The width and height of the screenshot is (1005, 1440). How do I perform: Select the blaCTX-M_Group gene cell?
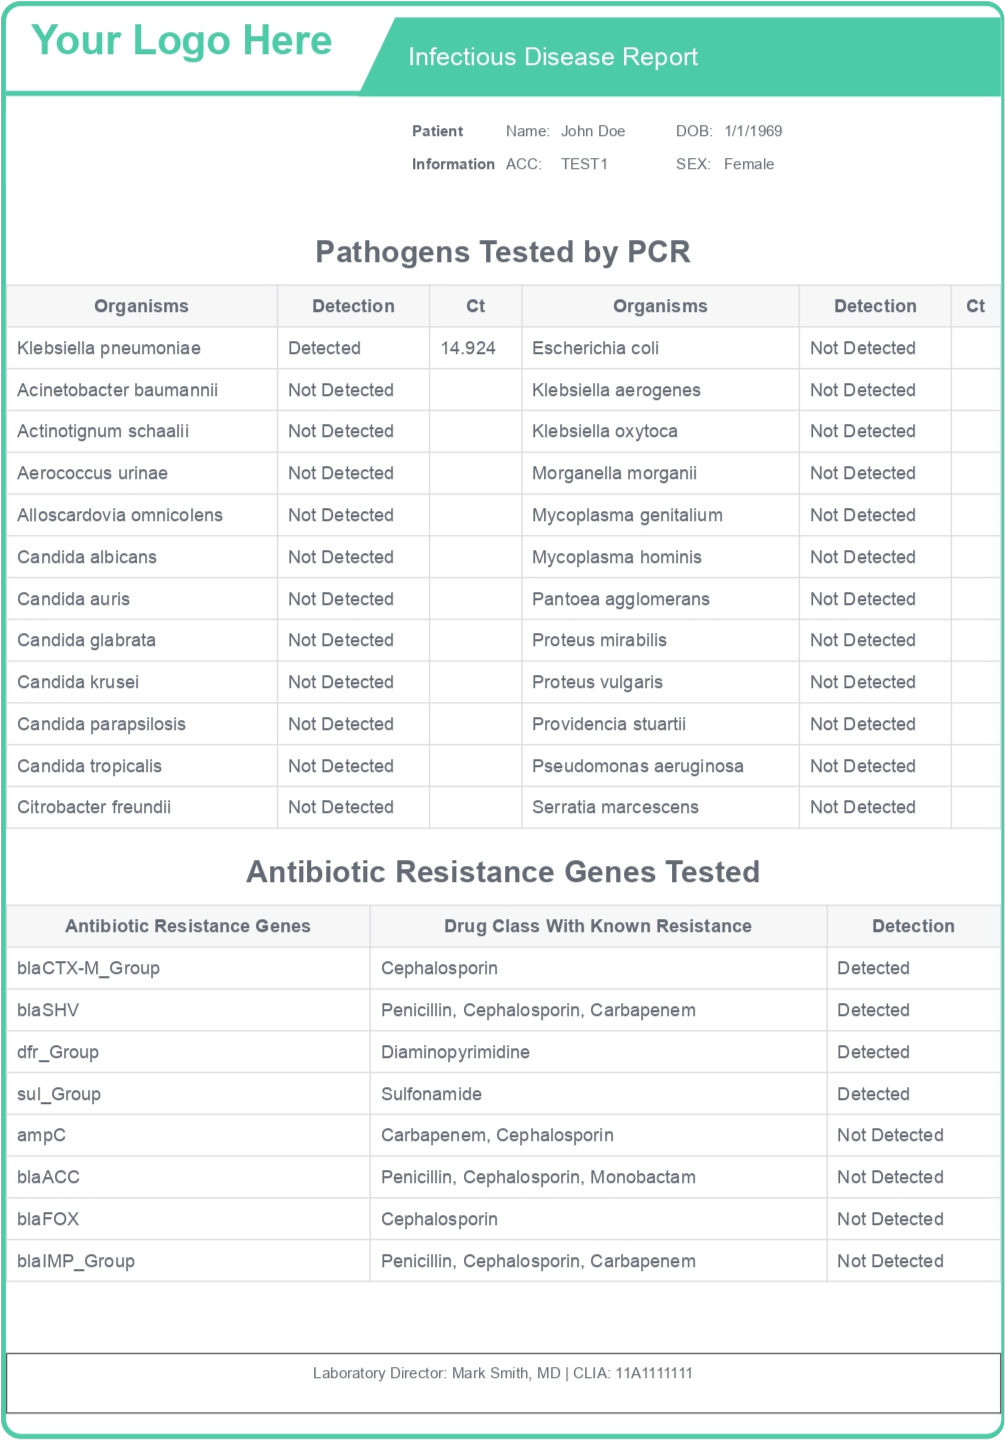88,968
